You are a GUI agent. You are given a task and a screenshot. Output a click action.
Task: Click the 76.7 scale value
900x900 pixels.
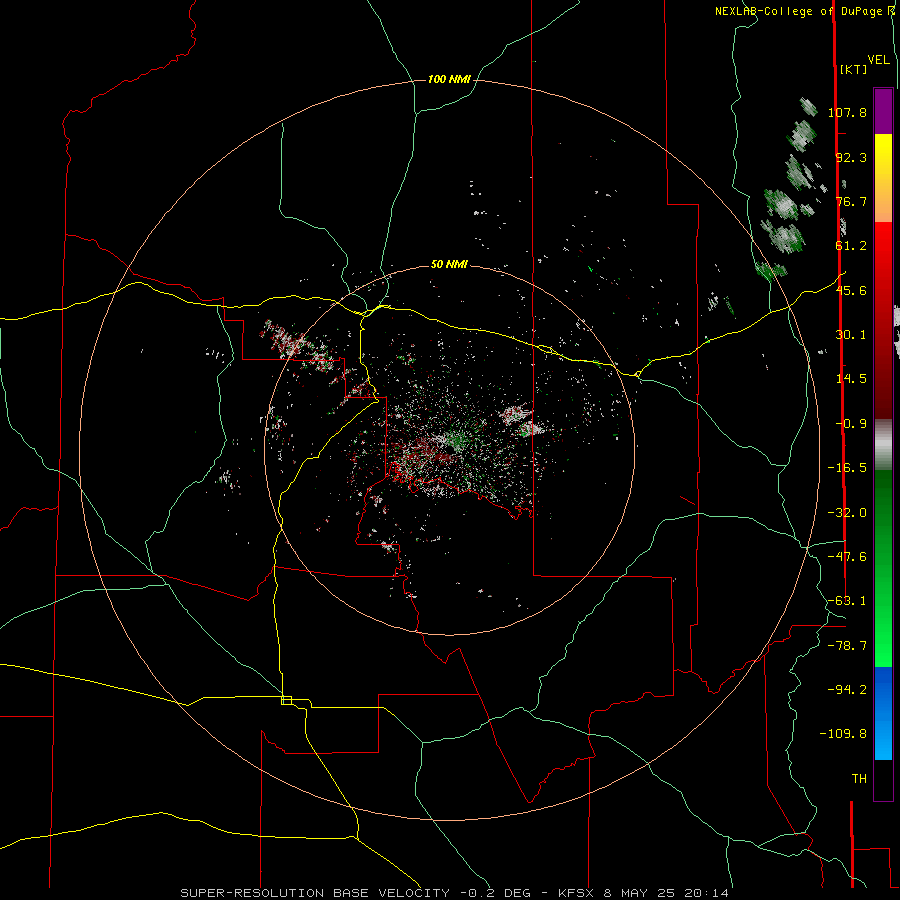851,201
